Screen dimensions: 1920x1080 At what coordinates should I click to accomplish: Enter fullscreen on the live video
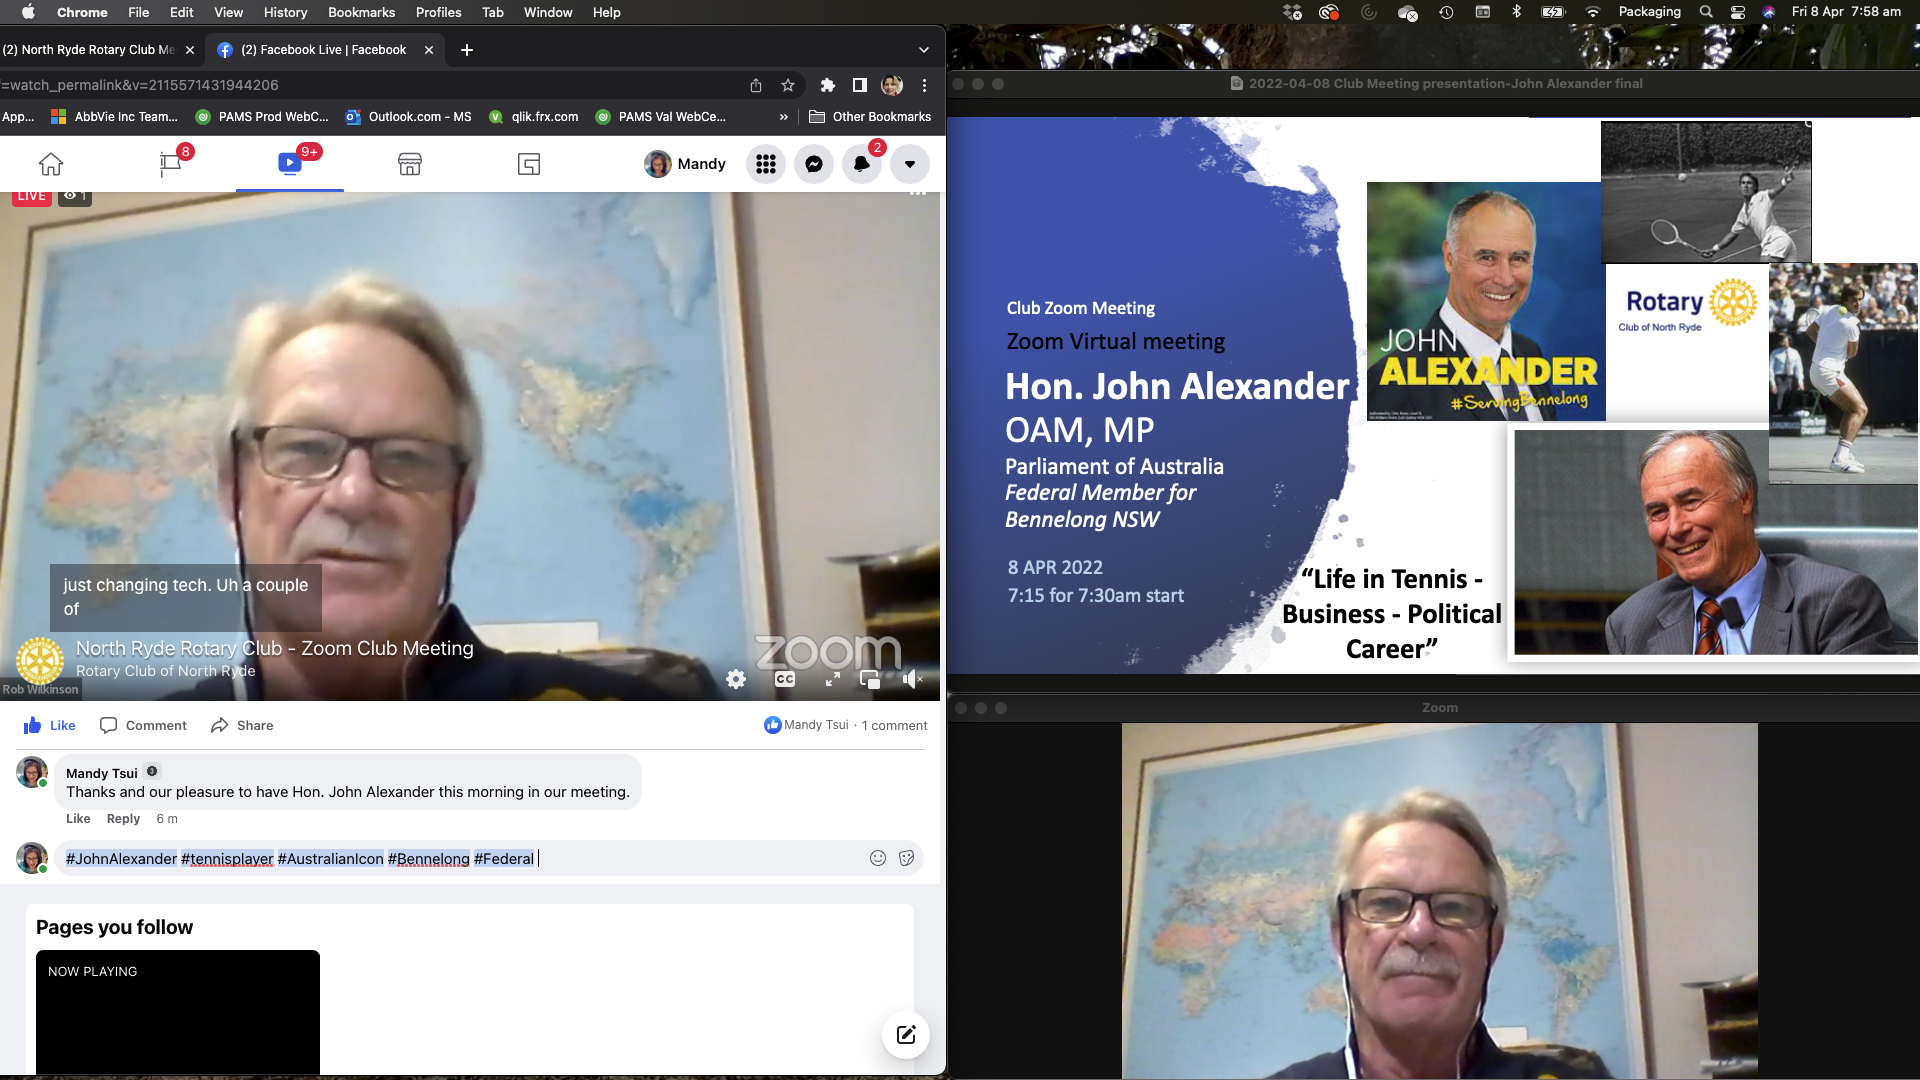click(x=832, y=679)
